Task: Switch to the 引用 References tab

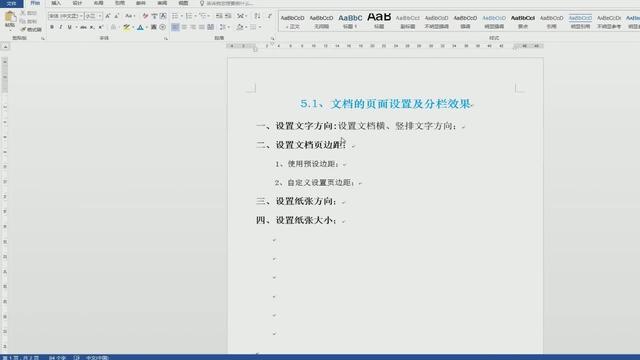Action: 120,3
